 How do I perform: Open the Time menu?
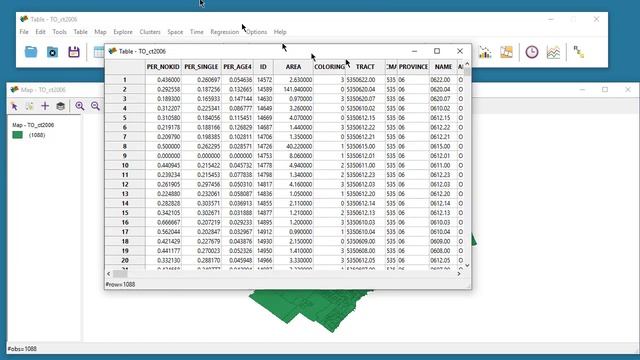[x=197, y=32]
